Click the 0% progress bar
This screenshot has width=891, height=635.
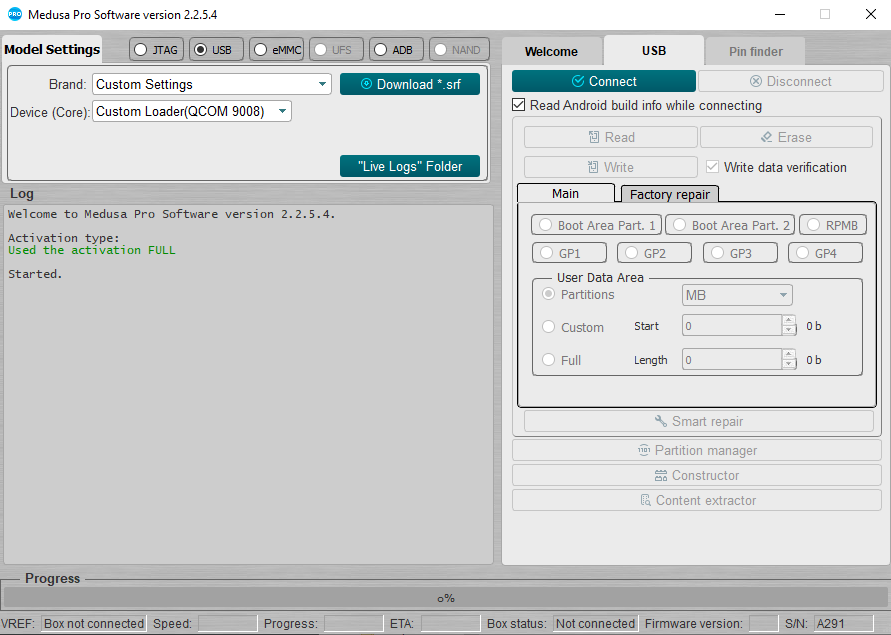446,598
